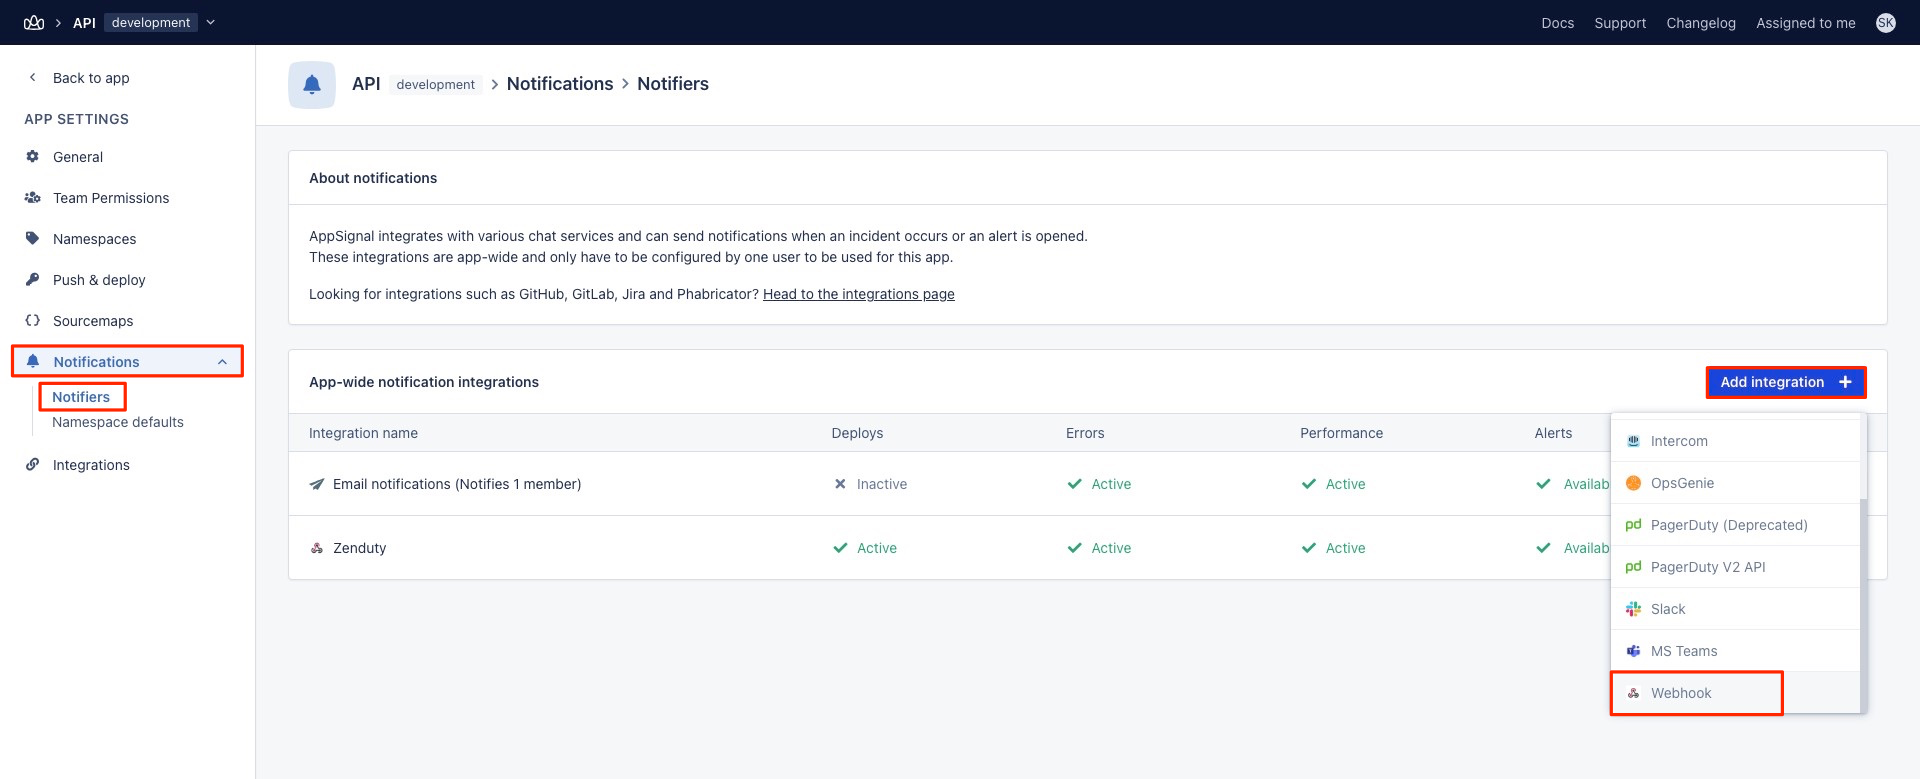
Task: Click the plus icon on Add integration
Action: pyautogui.click(x=1845, y=382)
